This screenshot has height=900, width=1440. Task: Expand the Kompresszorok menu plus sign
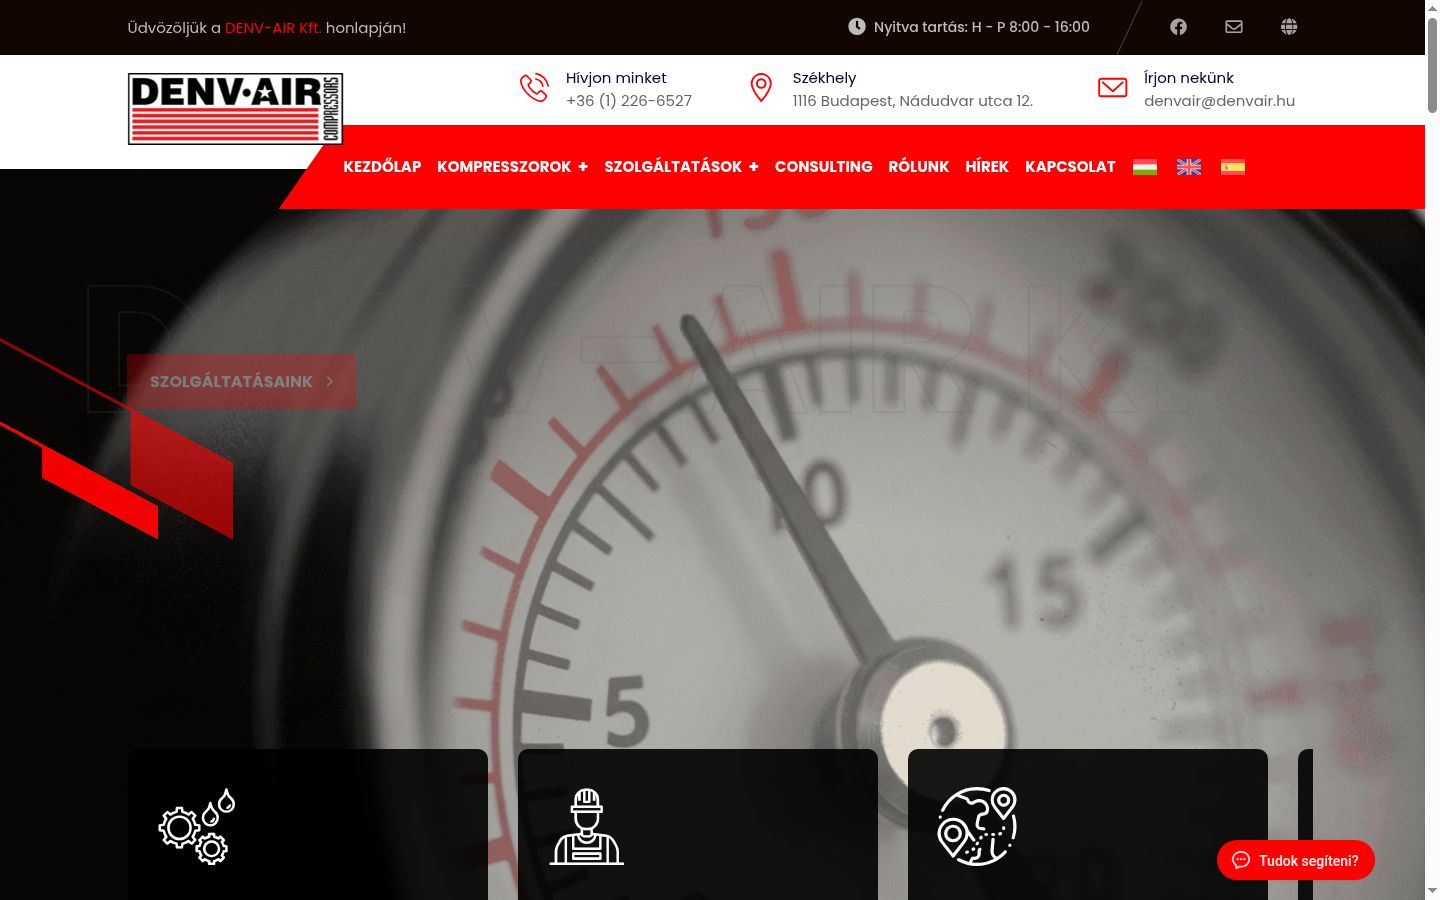(583, 167)
